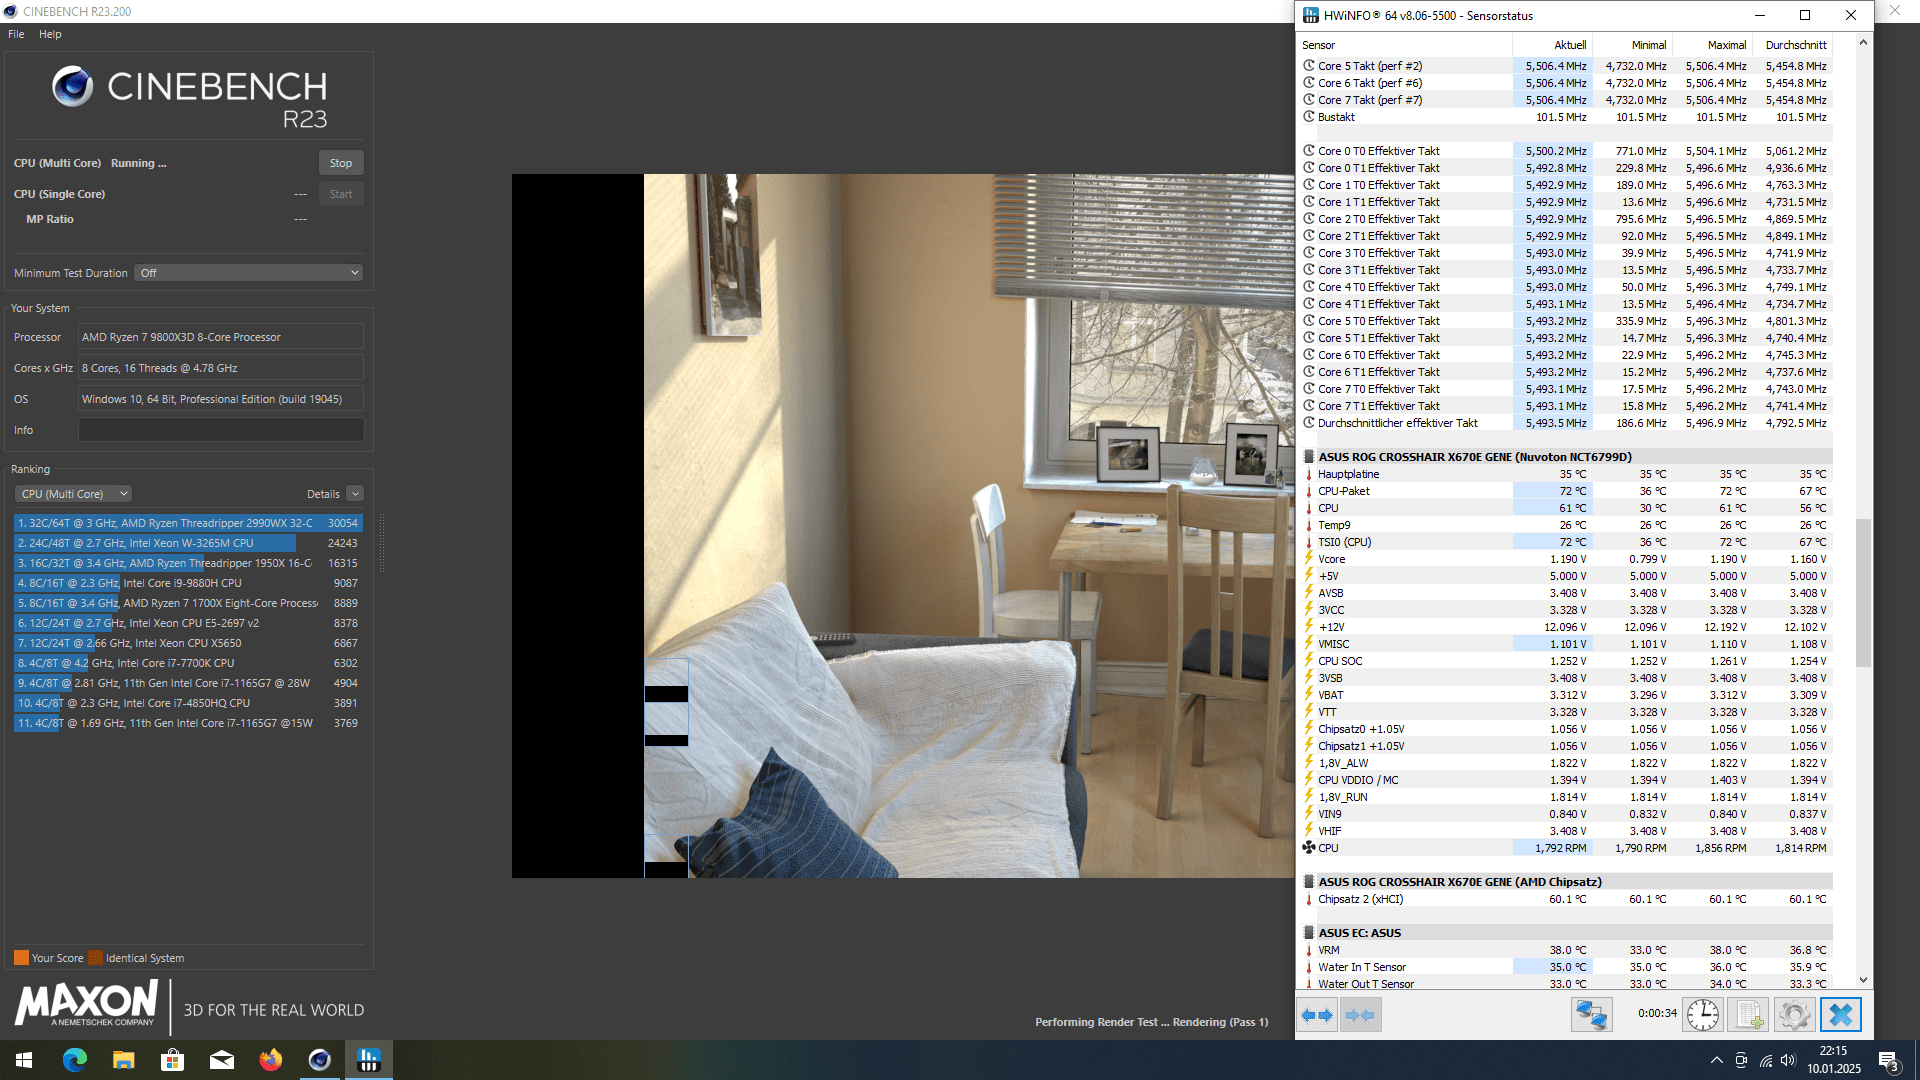Click the Cinebench taskbar icon
This screenshot has width=1920, height=1080.
tap(319, 1060)
